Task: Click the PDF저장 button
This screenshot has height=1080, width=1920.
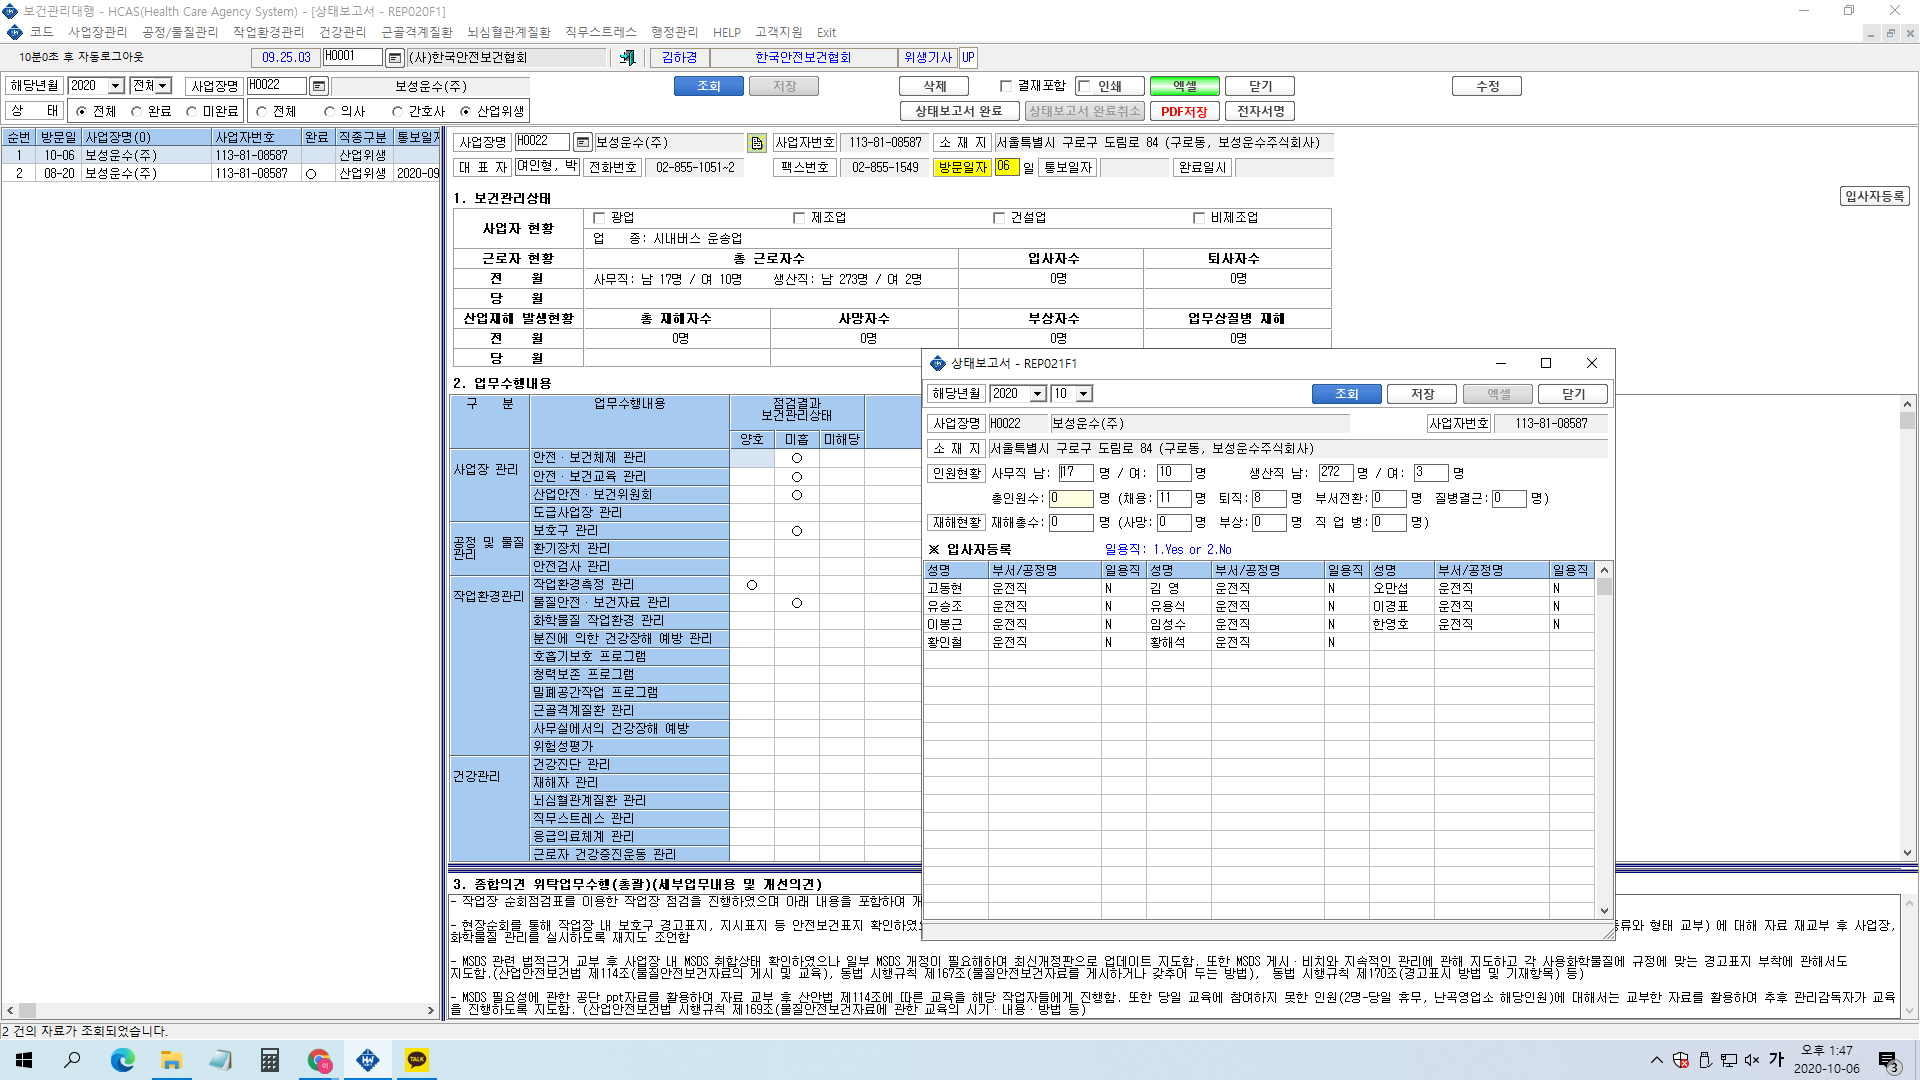Action: (x=1184, y=112)
